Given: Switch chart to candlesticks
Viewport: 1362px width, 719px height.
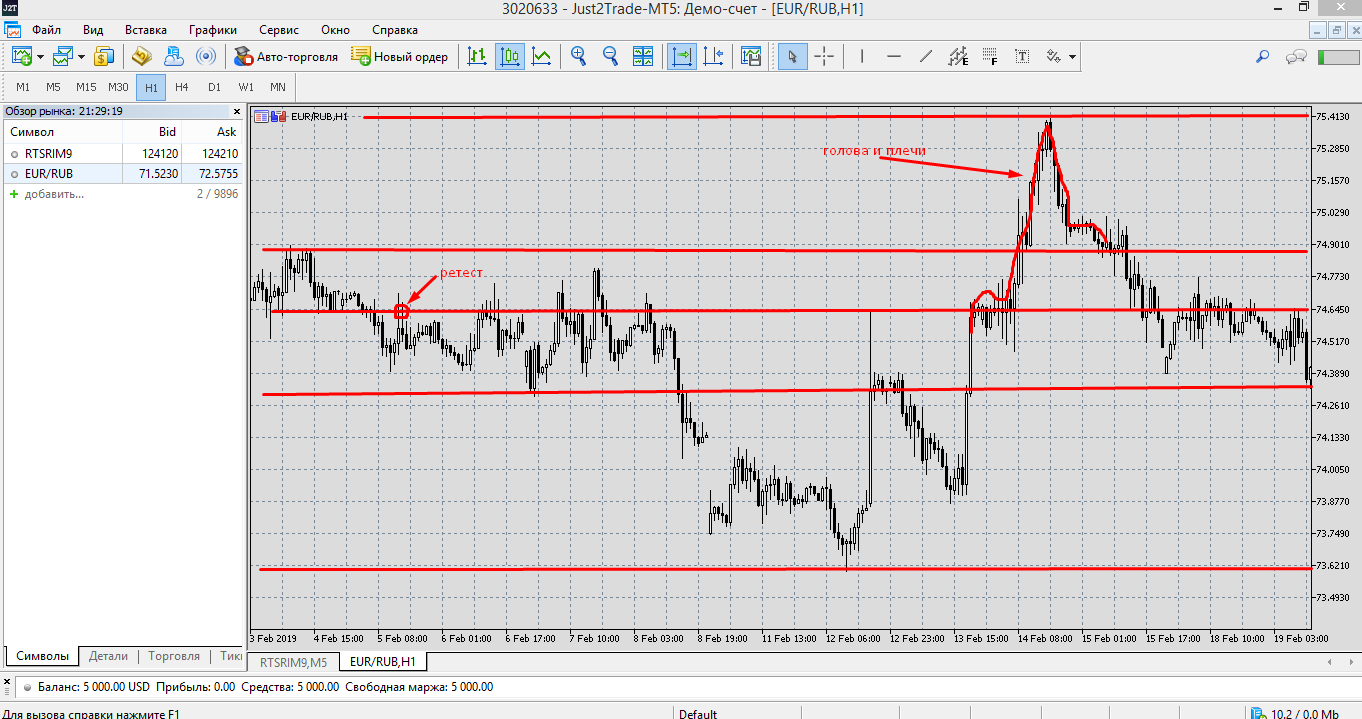Looking at the screenshot, I should 510,56.
